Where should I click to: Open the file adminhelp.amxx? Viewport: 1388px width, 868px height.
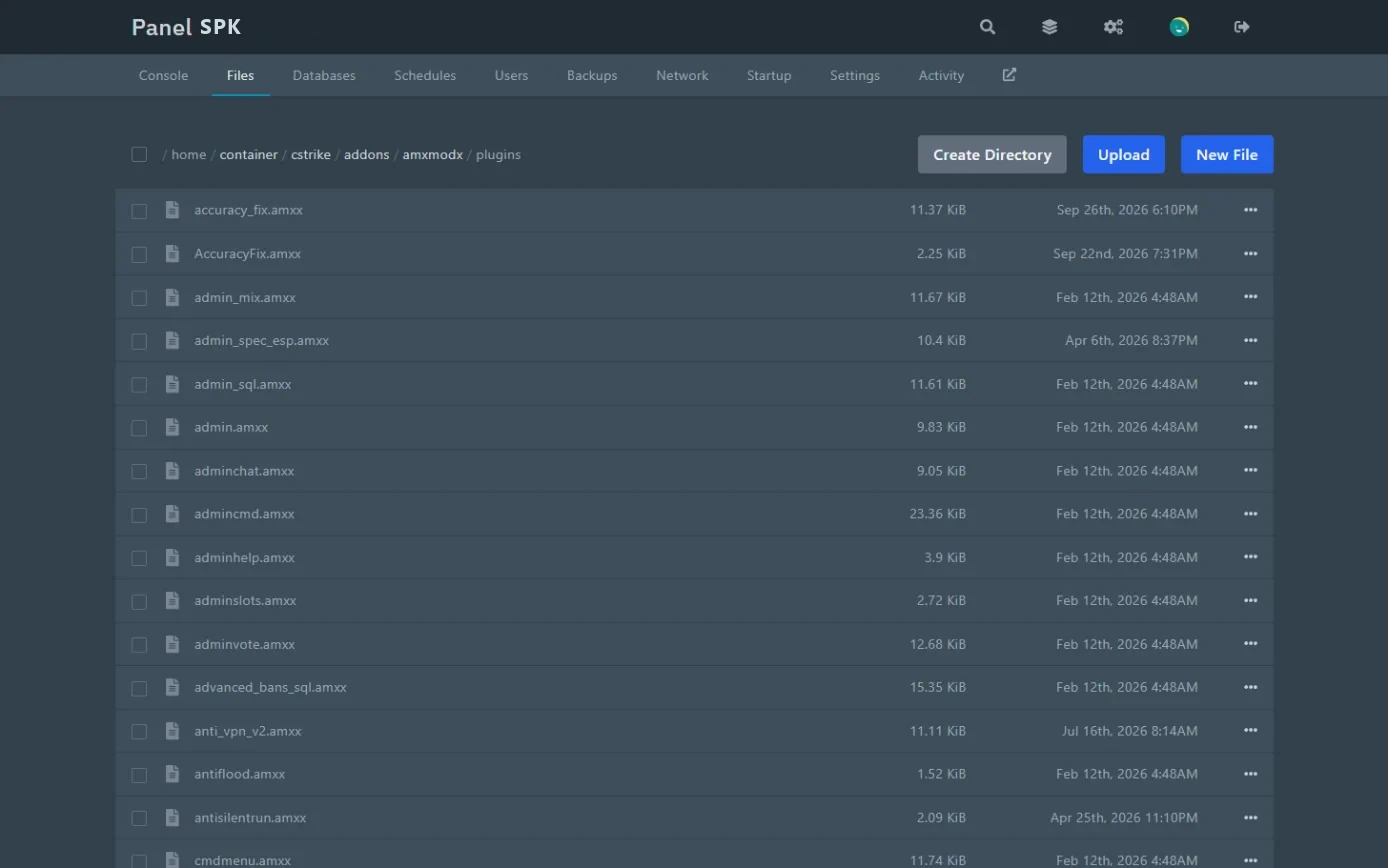click(245, 557)
